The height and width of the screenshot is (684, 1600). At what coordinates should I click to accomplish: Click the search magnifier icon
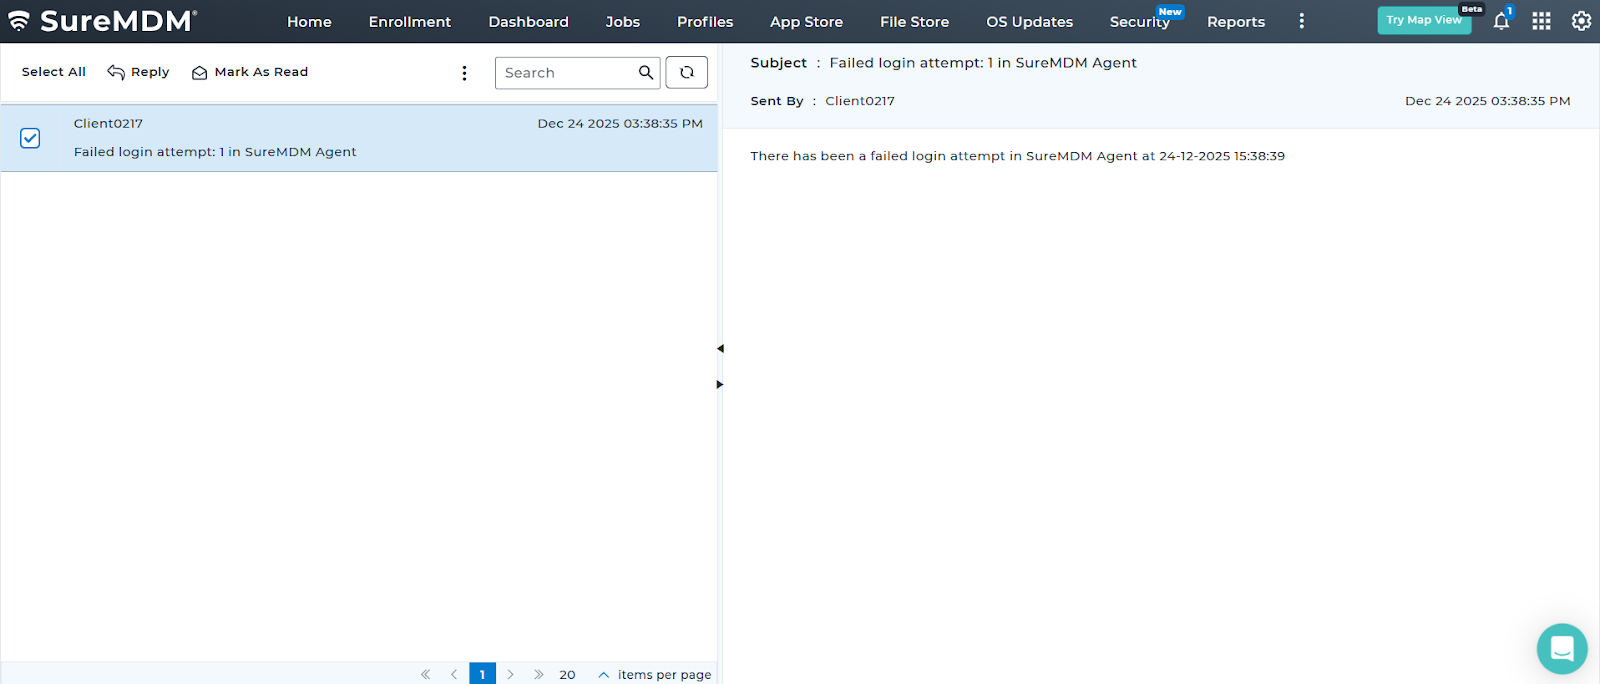[646, 72]
